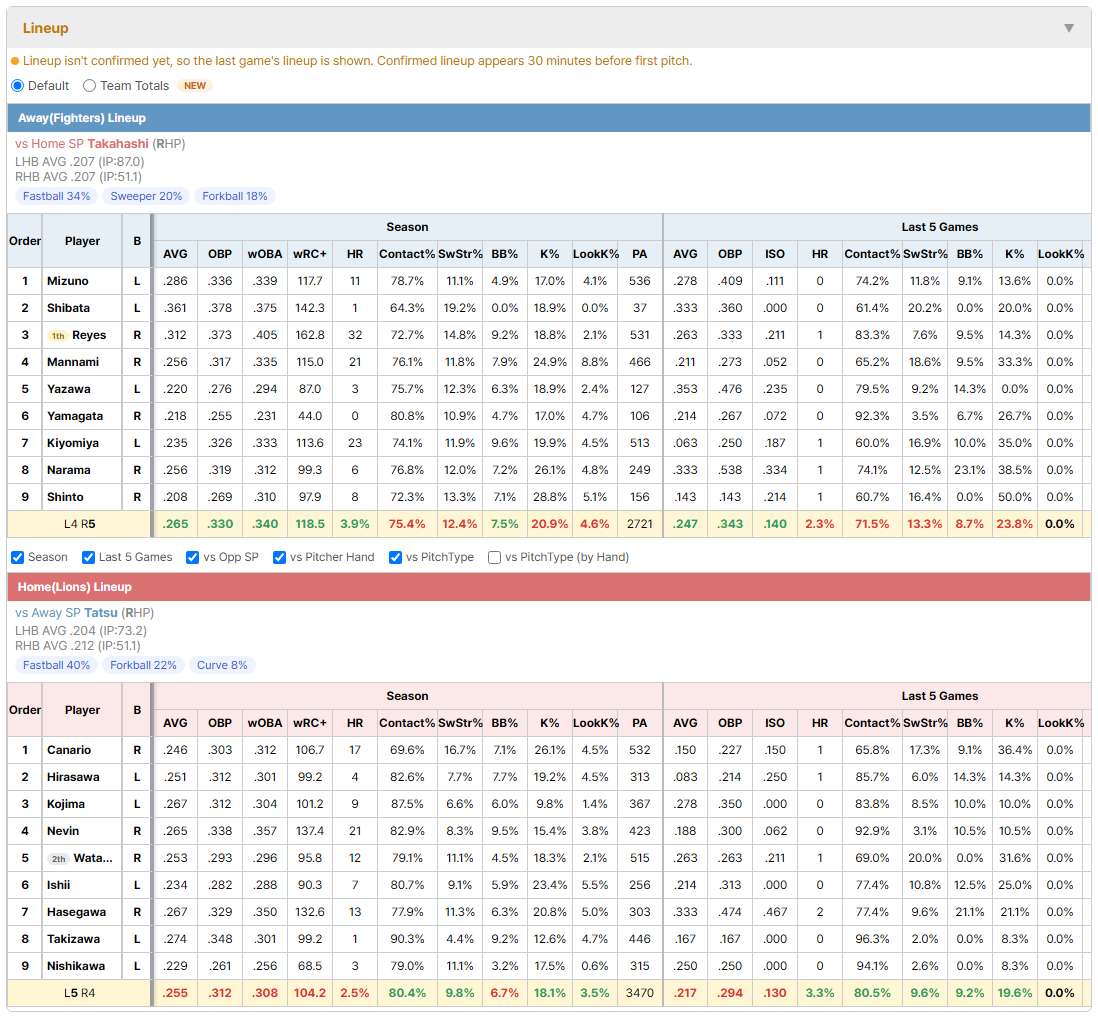Click the Forkball 18% pitch tag
The image size is (1098, 1018).
235,196
